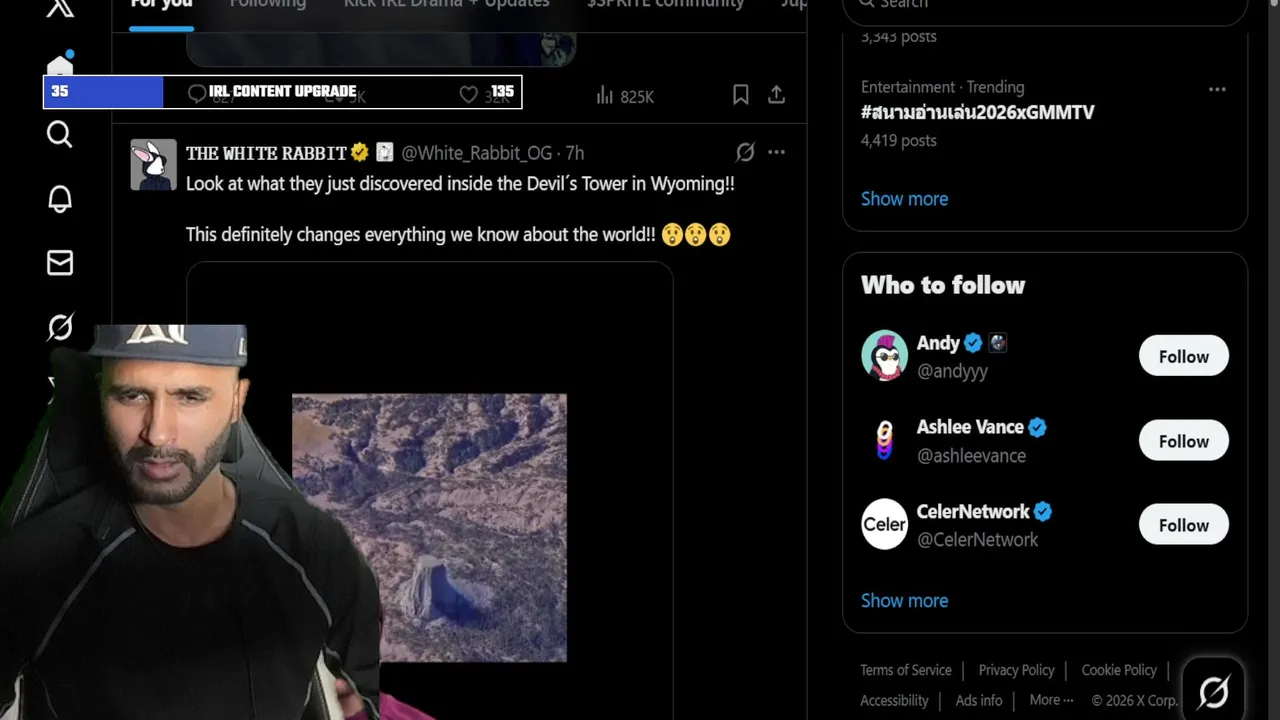Open Devil's Tower video thumbnail

coord(429,527)
